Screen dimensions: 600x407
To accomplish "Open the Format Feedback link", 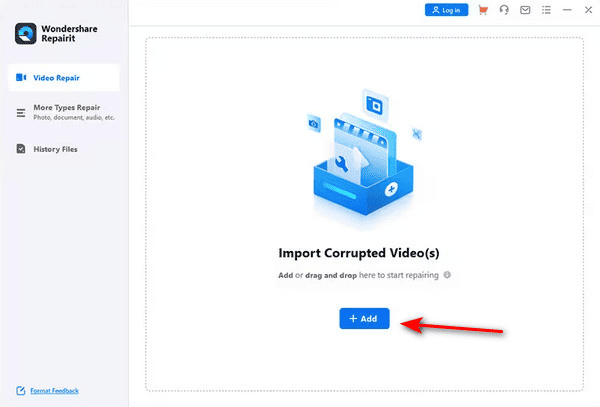I will coord(54,391).
